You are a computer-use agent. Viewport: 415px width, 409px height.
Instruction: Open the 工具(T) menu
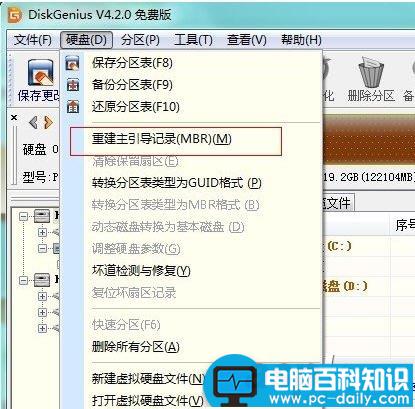coord(193,40)
